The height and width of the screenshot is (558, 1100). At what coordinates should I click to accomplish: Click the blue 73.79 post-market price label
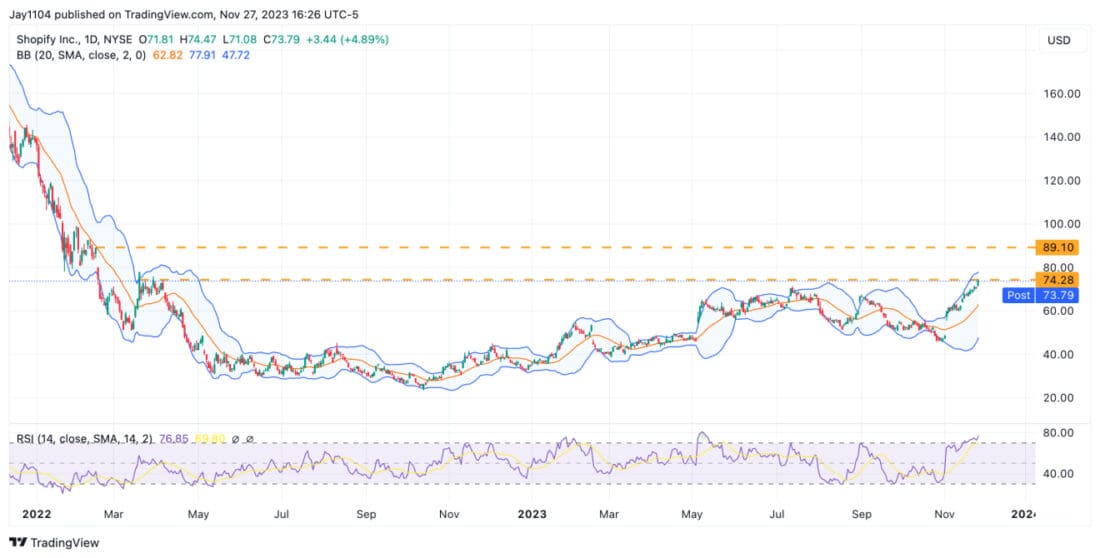(1057, 295)
